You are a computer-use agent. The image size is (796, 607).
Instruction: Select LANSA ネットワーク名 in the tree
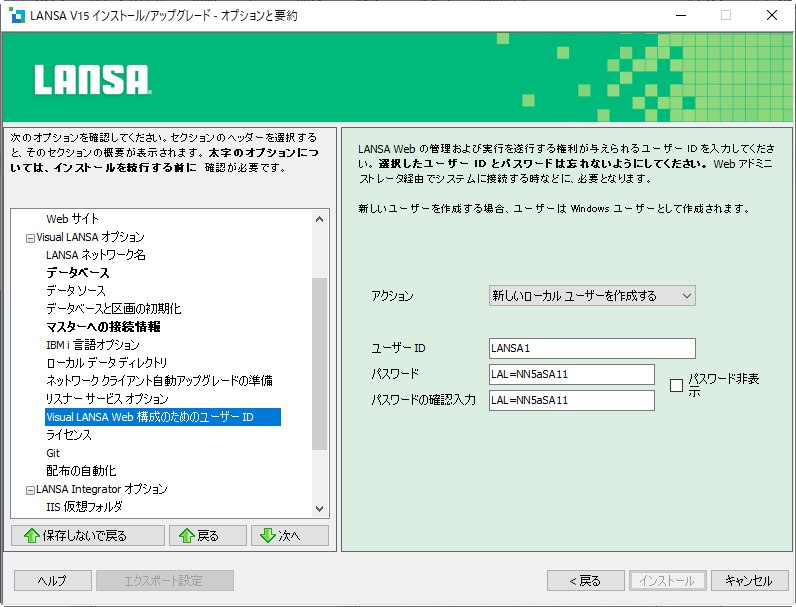[96, 255]
